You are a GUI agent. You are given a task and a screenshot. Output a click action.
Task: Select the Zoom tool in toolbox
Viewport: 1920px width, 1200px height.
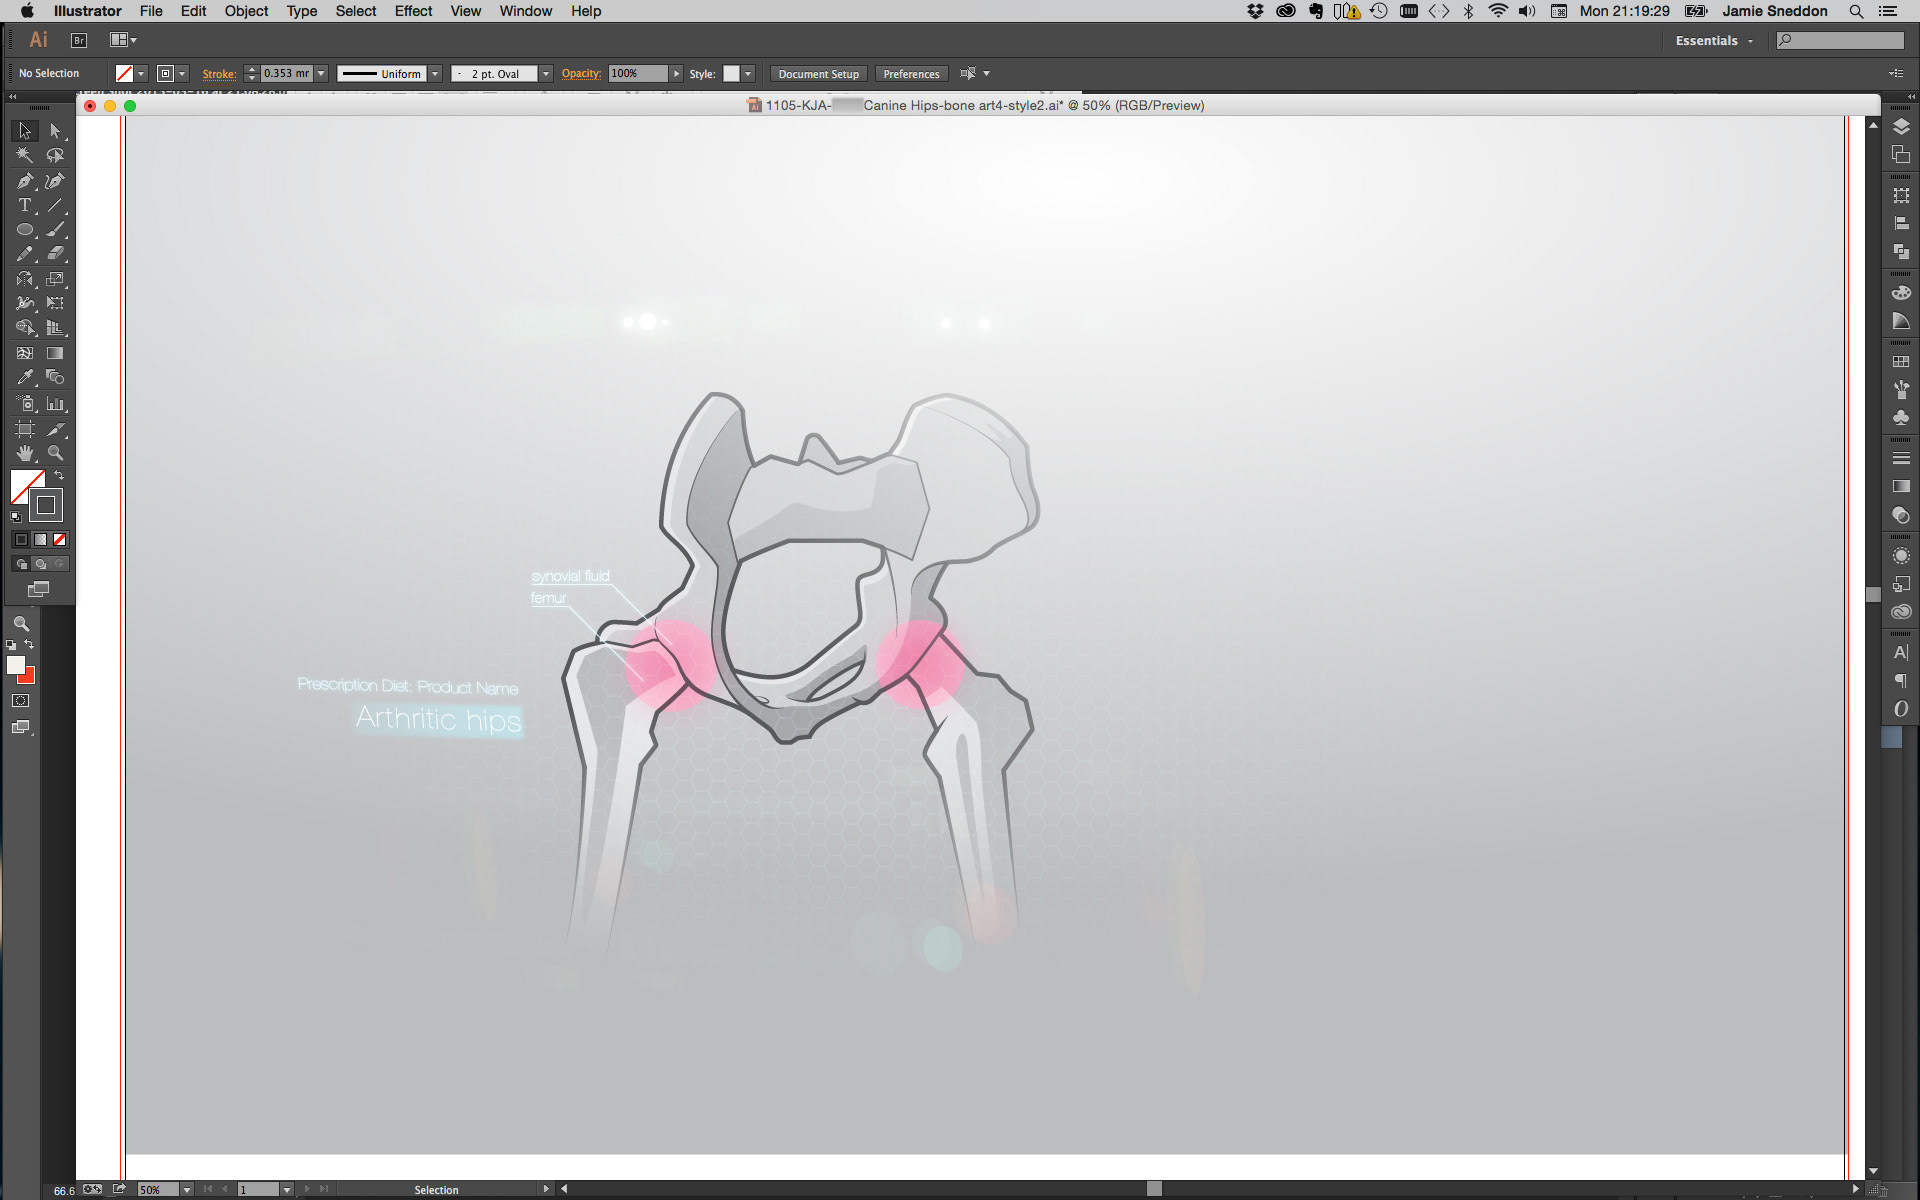pos(56,453)
